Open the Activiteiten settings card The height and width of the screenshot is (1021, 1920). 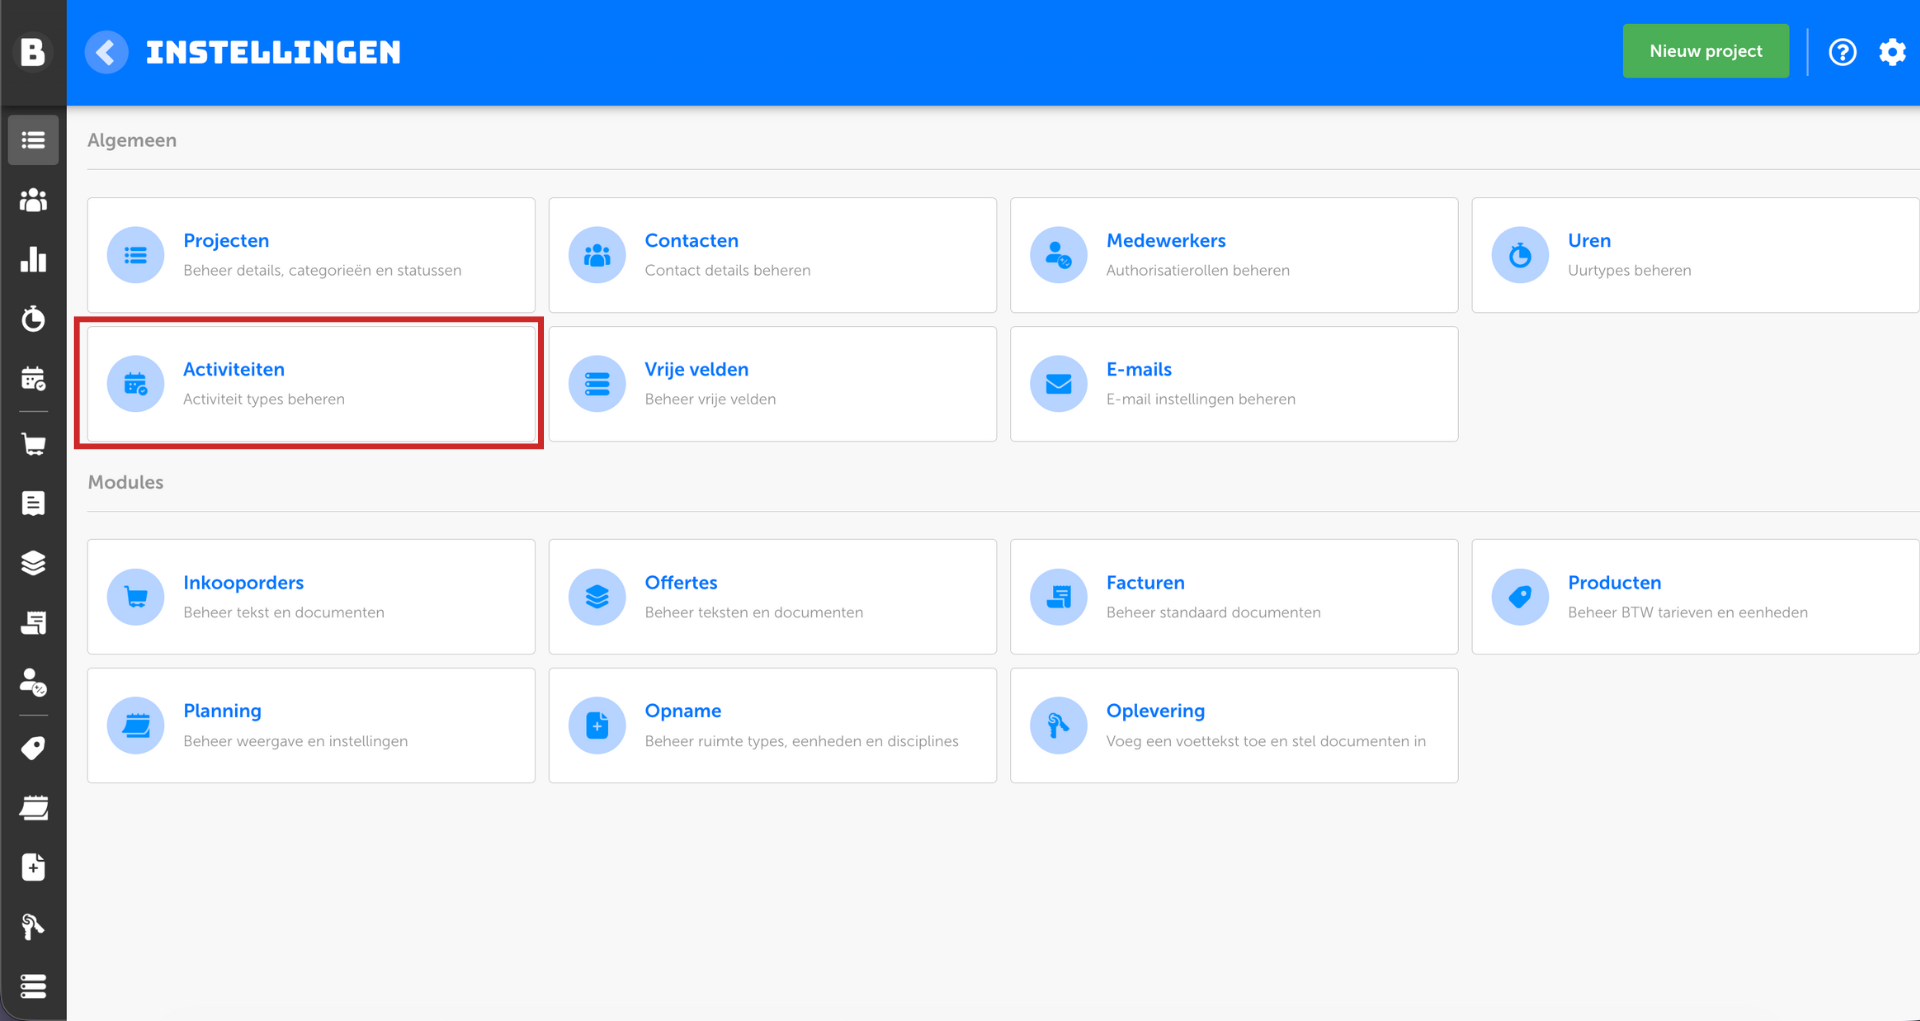click(311, 384)
